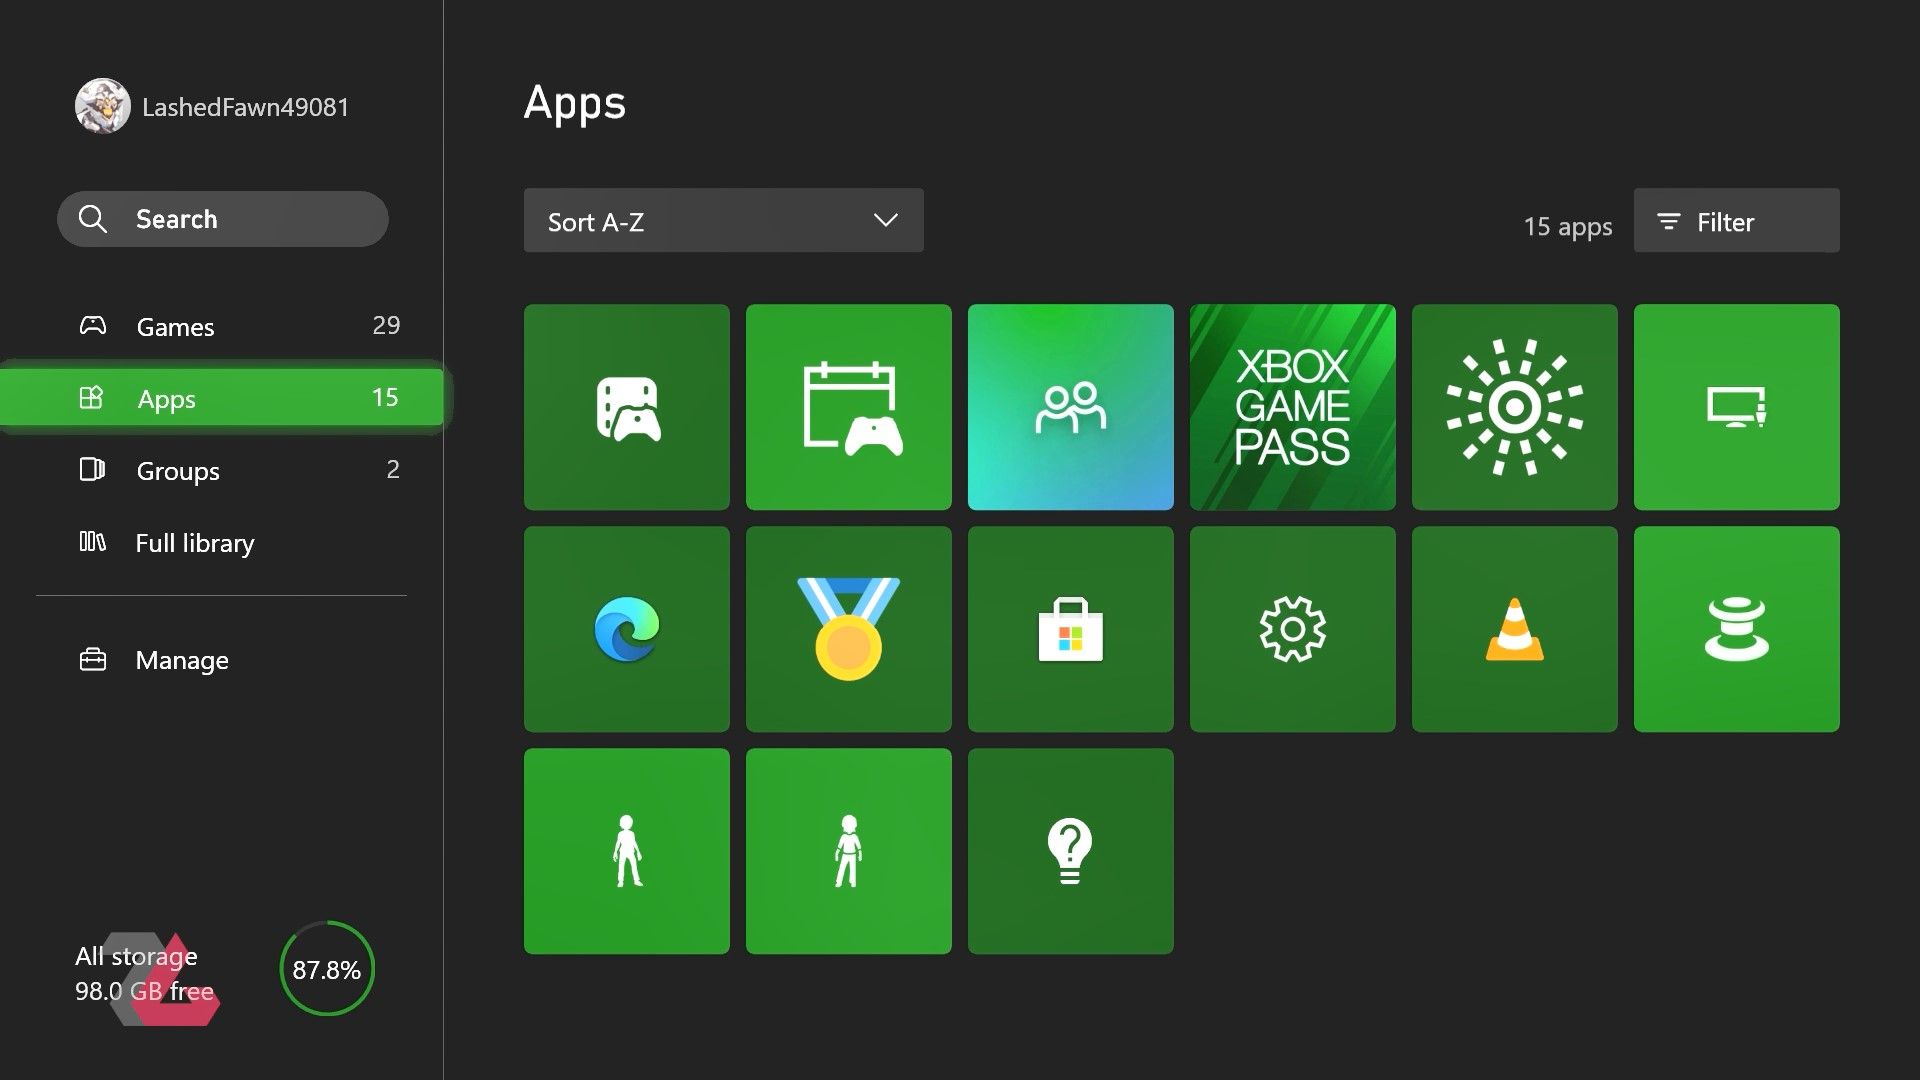Open the TV and monitor app tile
1920x1080 pixels.
1737,407
